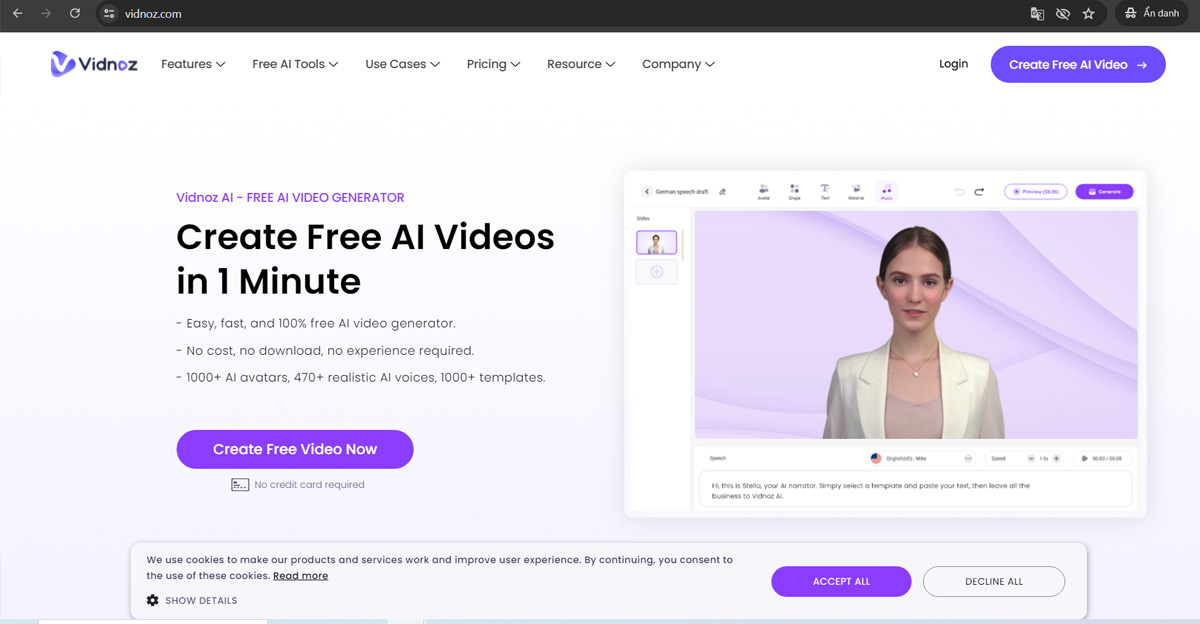Expand the Use Cases dropdown

pos(402,64)
